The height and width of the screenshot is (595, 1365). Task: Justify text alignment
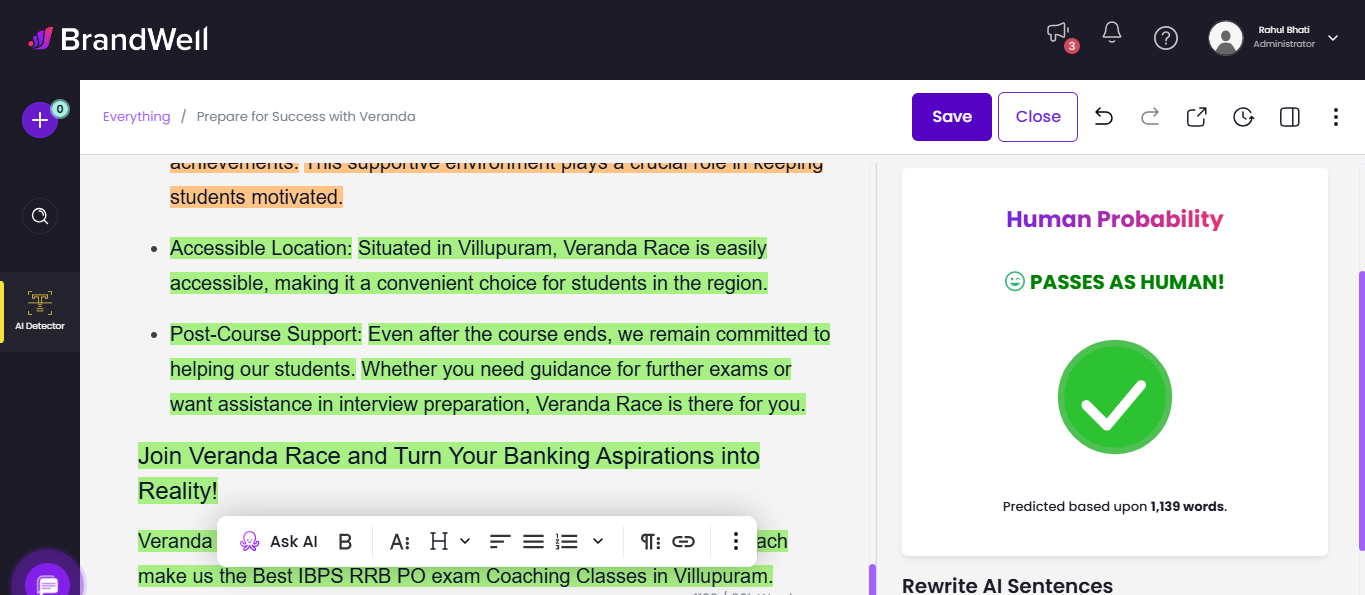(x=534, y=541)
